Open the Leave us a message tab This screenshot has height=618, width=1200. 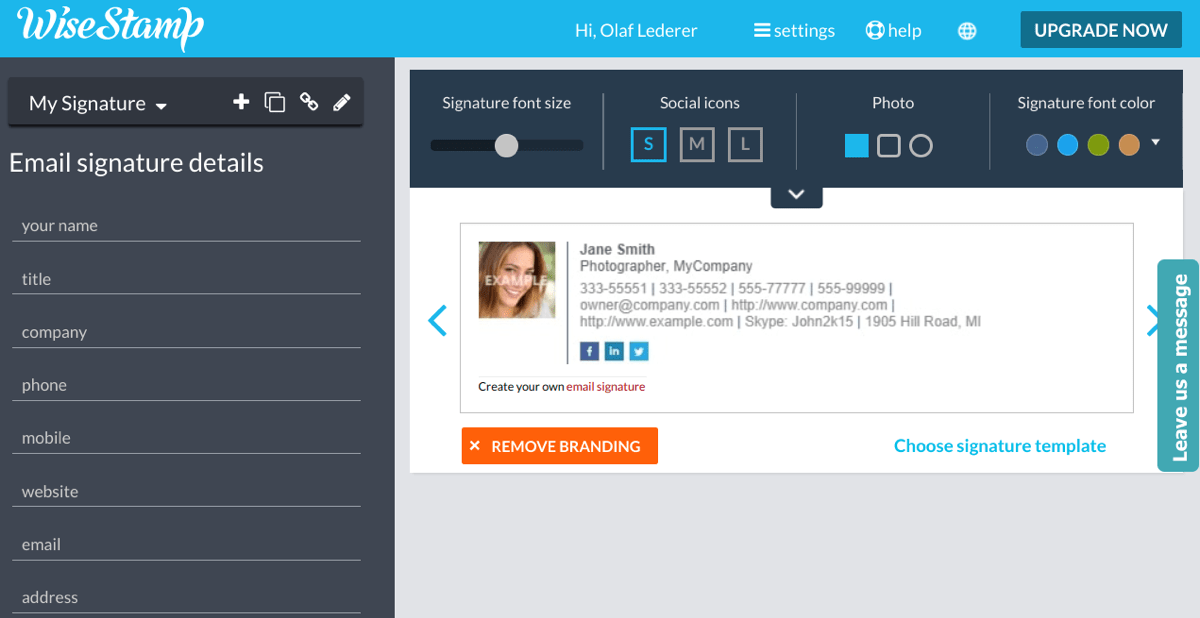click(x=1179, y=365)
